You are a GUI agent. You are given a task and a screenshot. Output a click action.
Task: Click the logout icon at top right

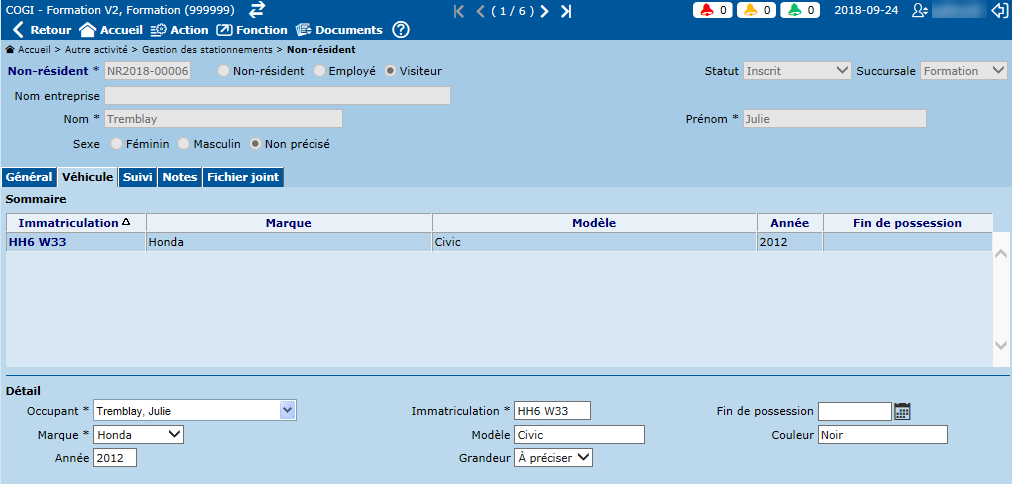[x=997, y=10]
